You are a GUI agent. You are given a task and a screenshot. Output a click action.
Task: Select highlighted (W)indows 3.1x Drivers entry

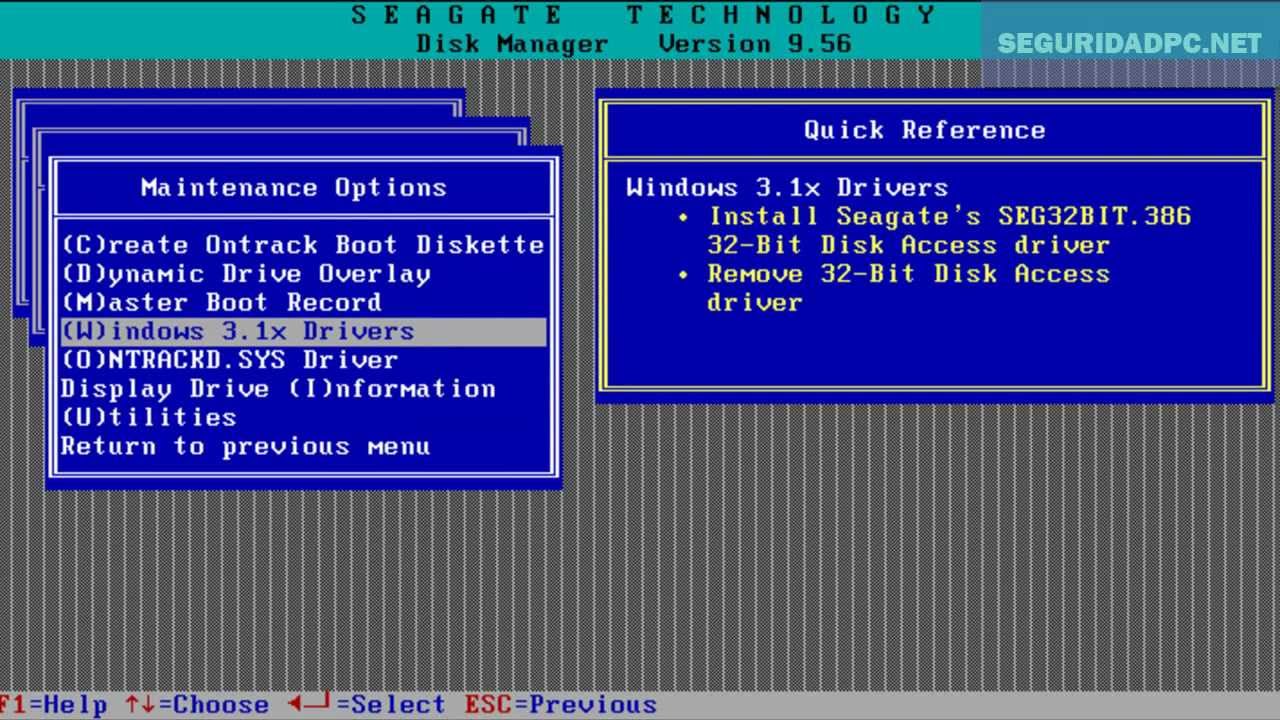303,332
